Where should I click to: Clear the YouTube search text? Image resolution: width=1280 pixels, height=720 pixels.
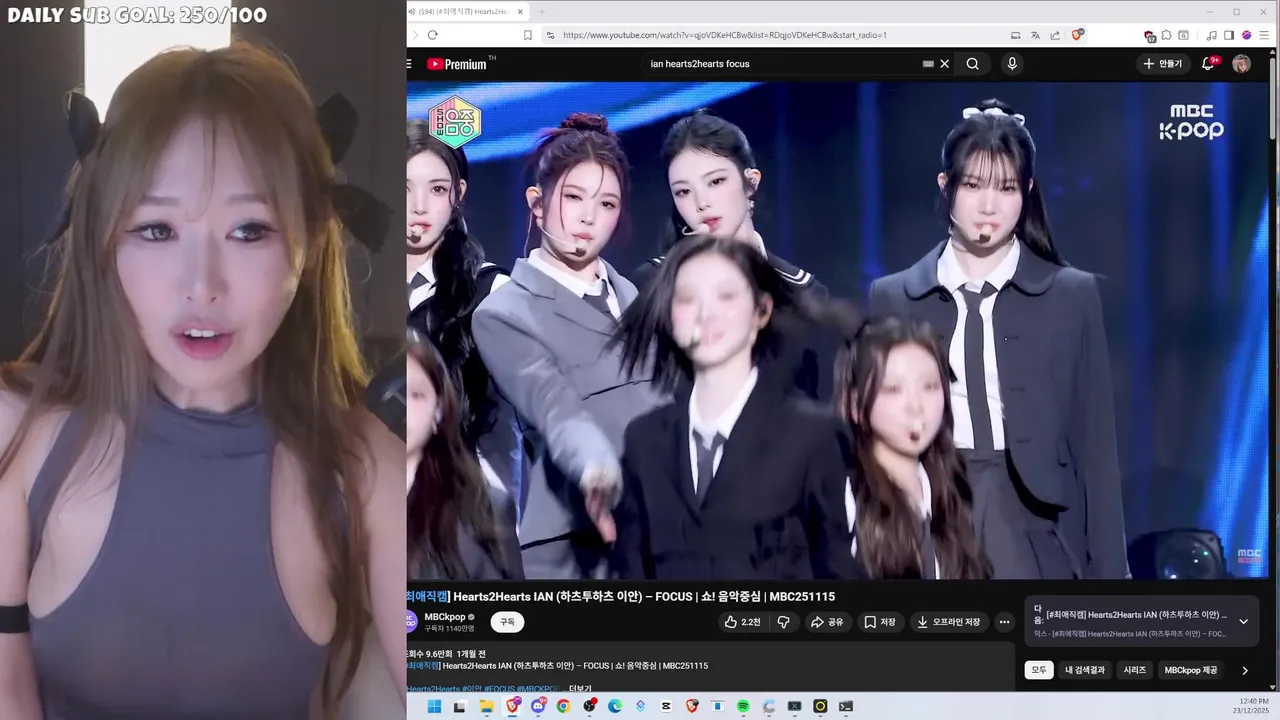[x=944, y=64]
